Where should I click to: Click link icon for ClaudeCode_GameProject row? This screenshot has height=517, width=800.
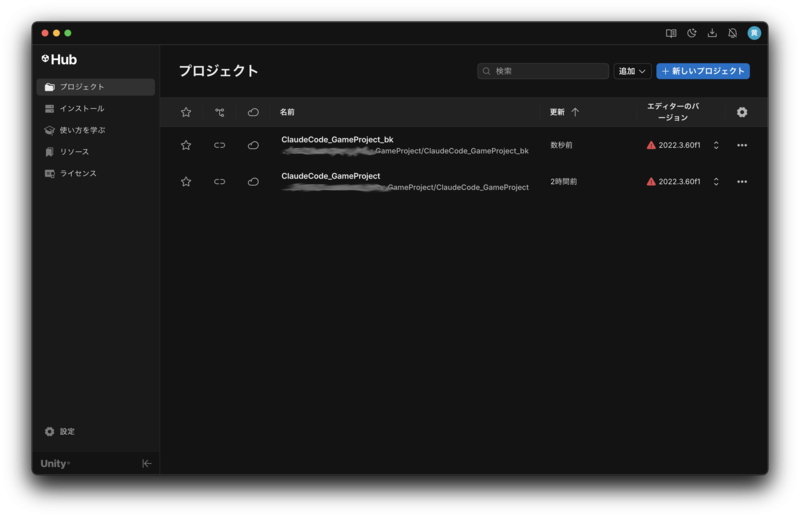219,182
